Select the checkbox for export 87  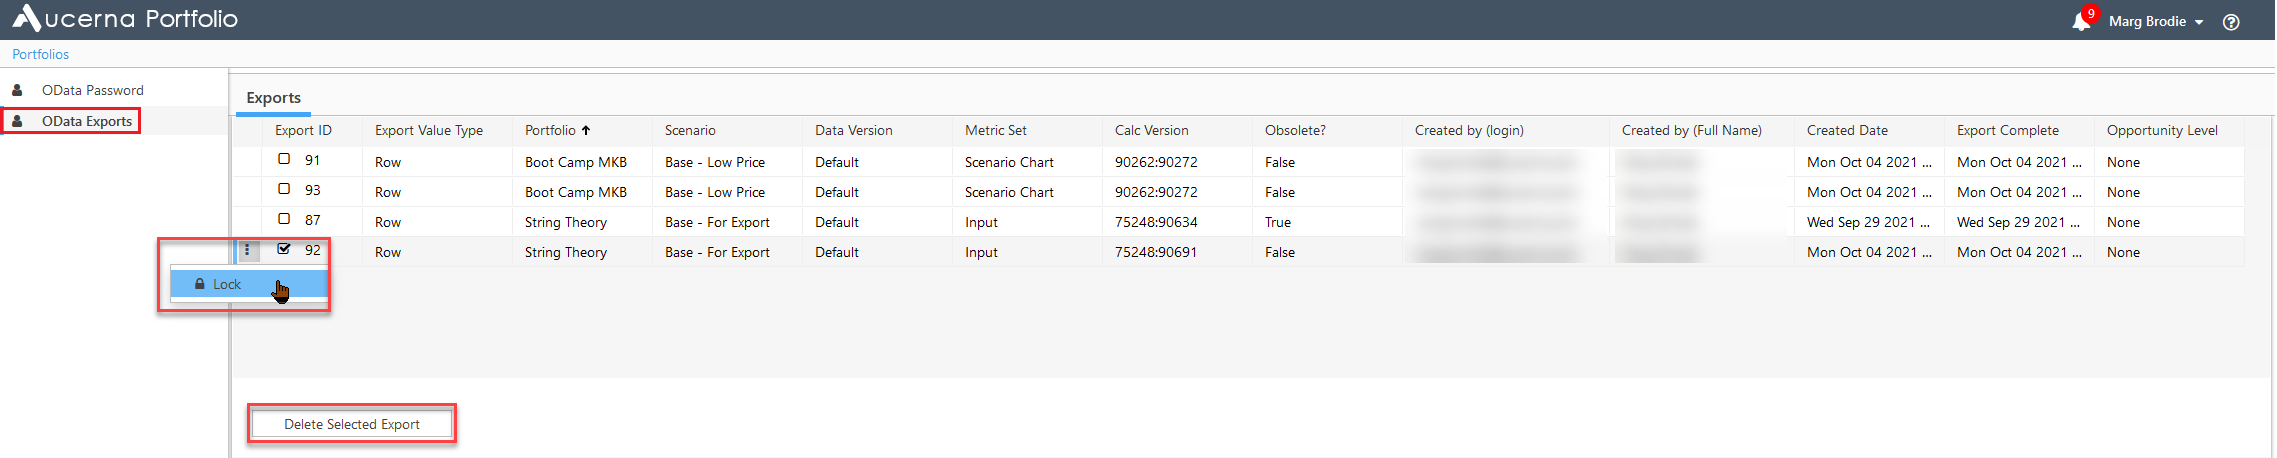tap(284, 219)
